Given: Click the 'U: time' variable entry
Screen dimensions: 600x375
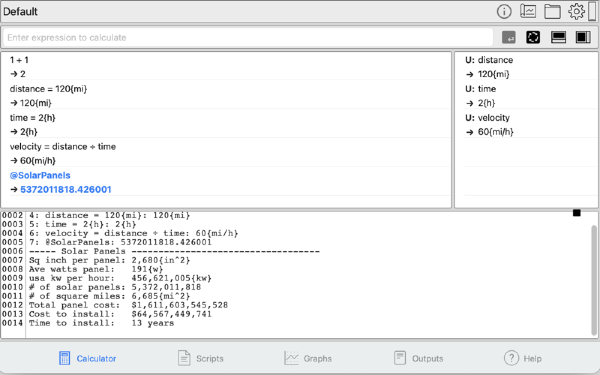Looking at the screenshot, I should pos(481,89).
